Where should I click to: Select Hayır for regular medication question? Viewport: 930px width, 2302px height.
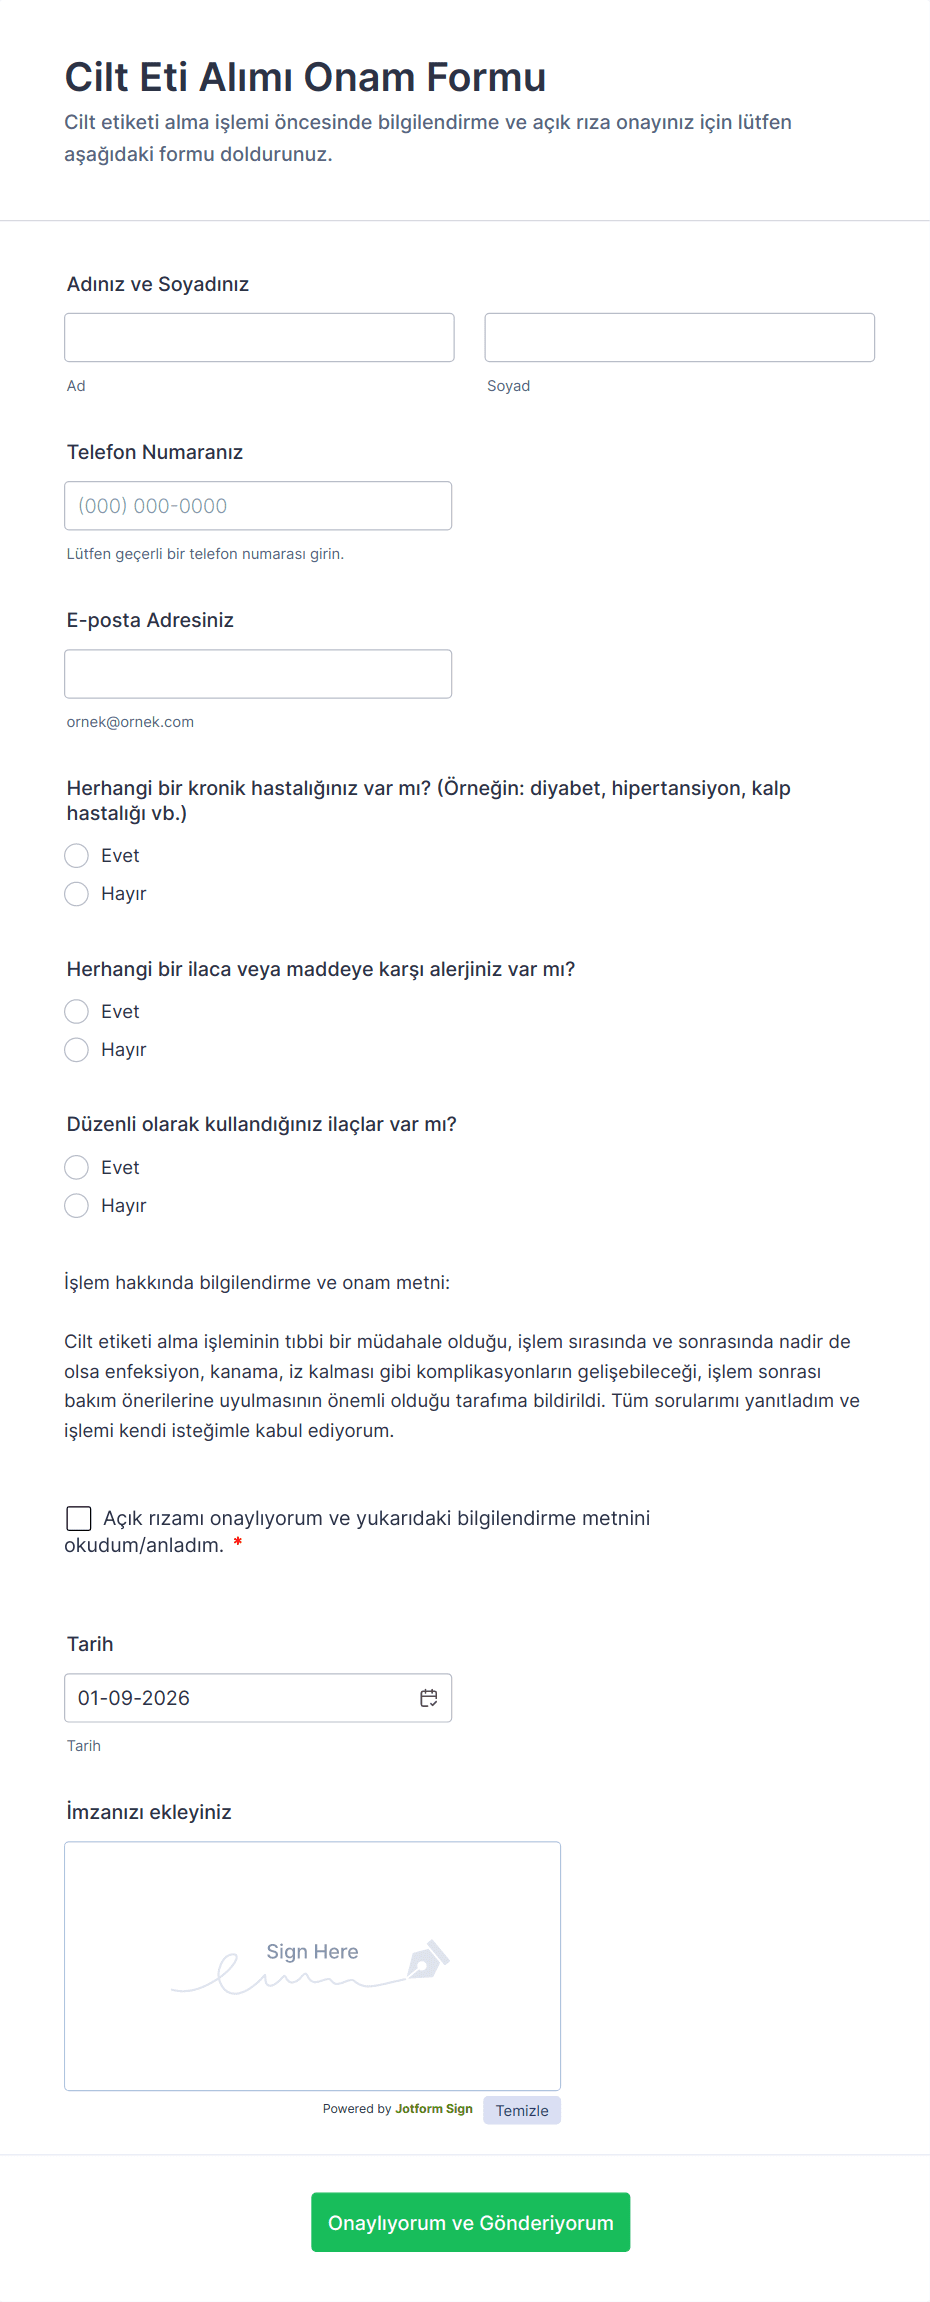(76, 1205)
